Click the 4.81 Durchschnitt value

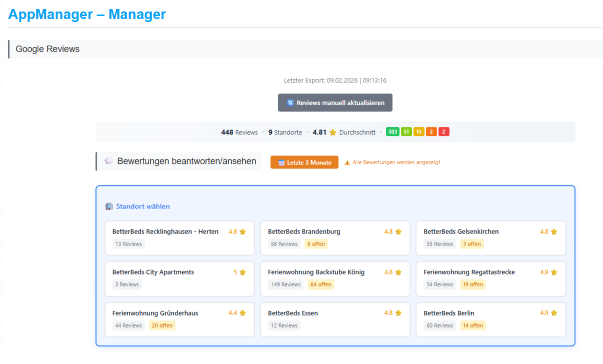319,132
